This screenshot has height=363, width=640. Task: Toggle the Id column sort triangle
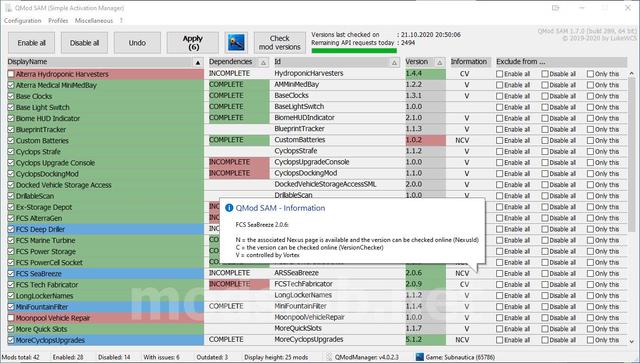(394, 62)
